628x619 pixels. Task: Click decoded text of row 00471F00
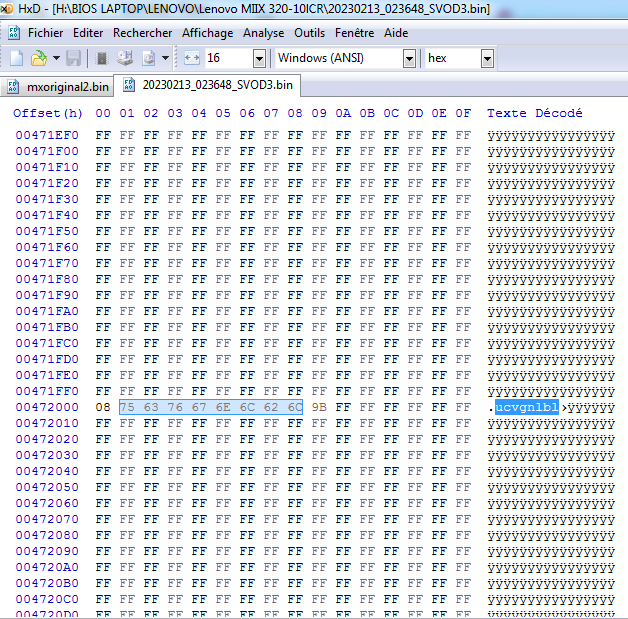551,151
